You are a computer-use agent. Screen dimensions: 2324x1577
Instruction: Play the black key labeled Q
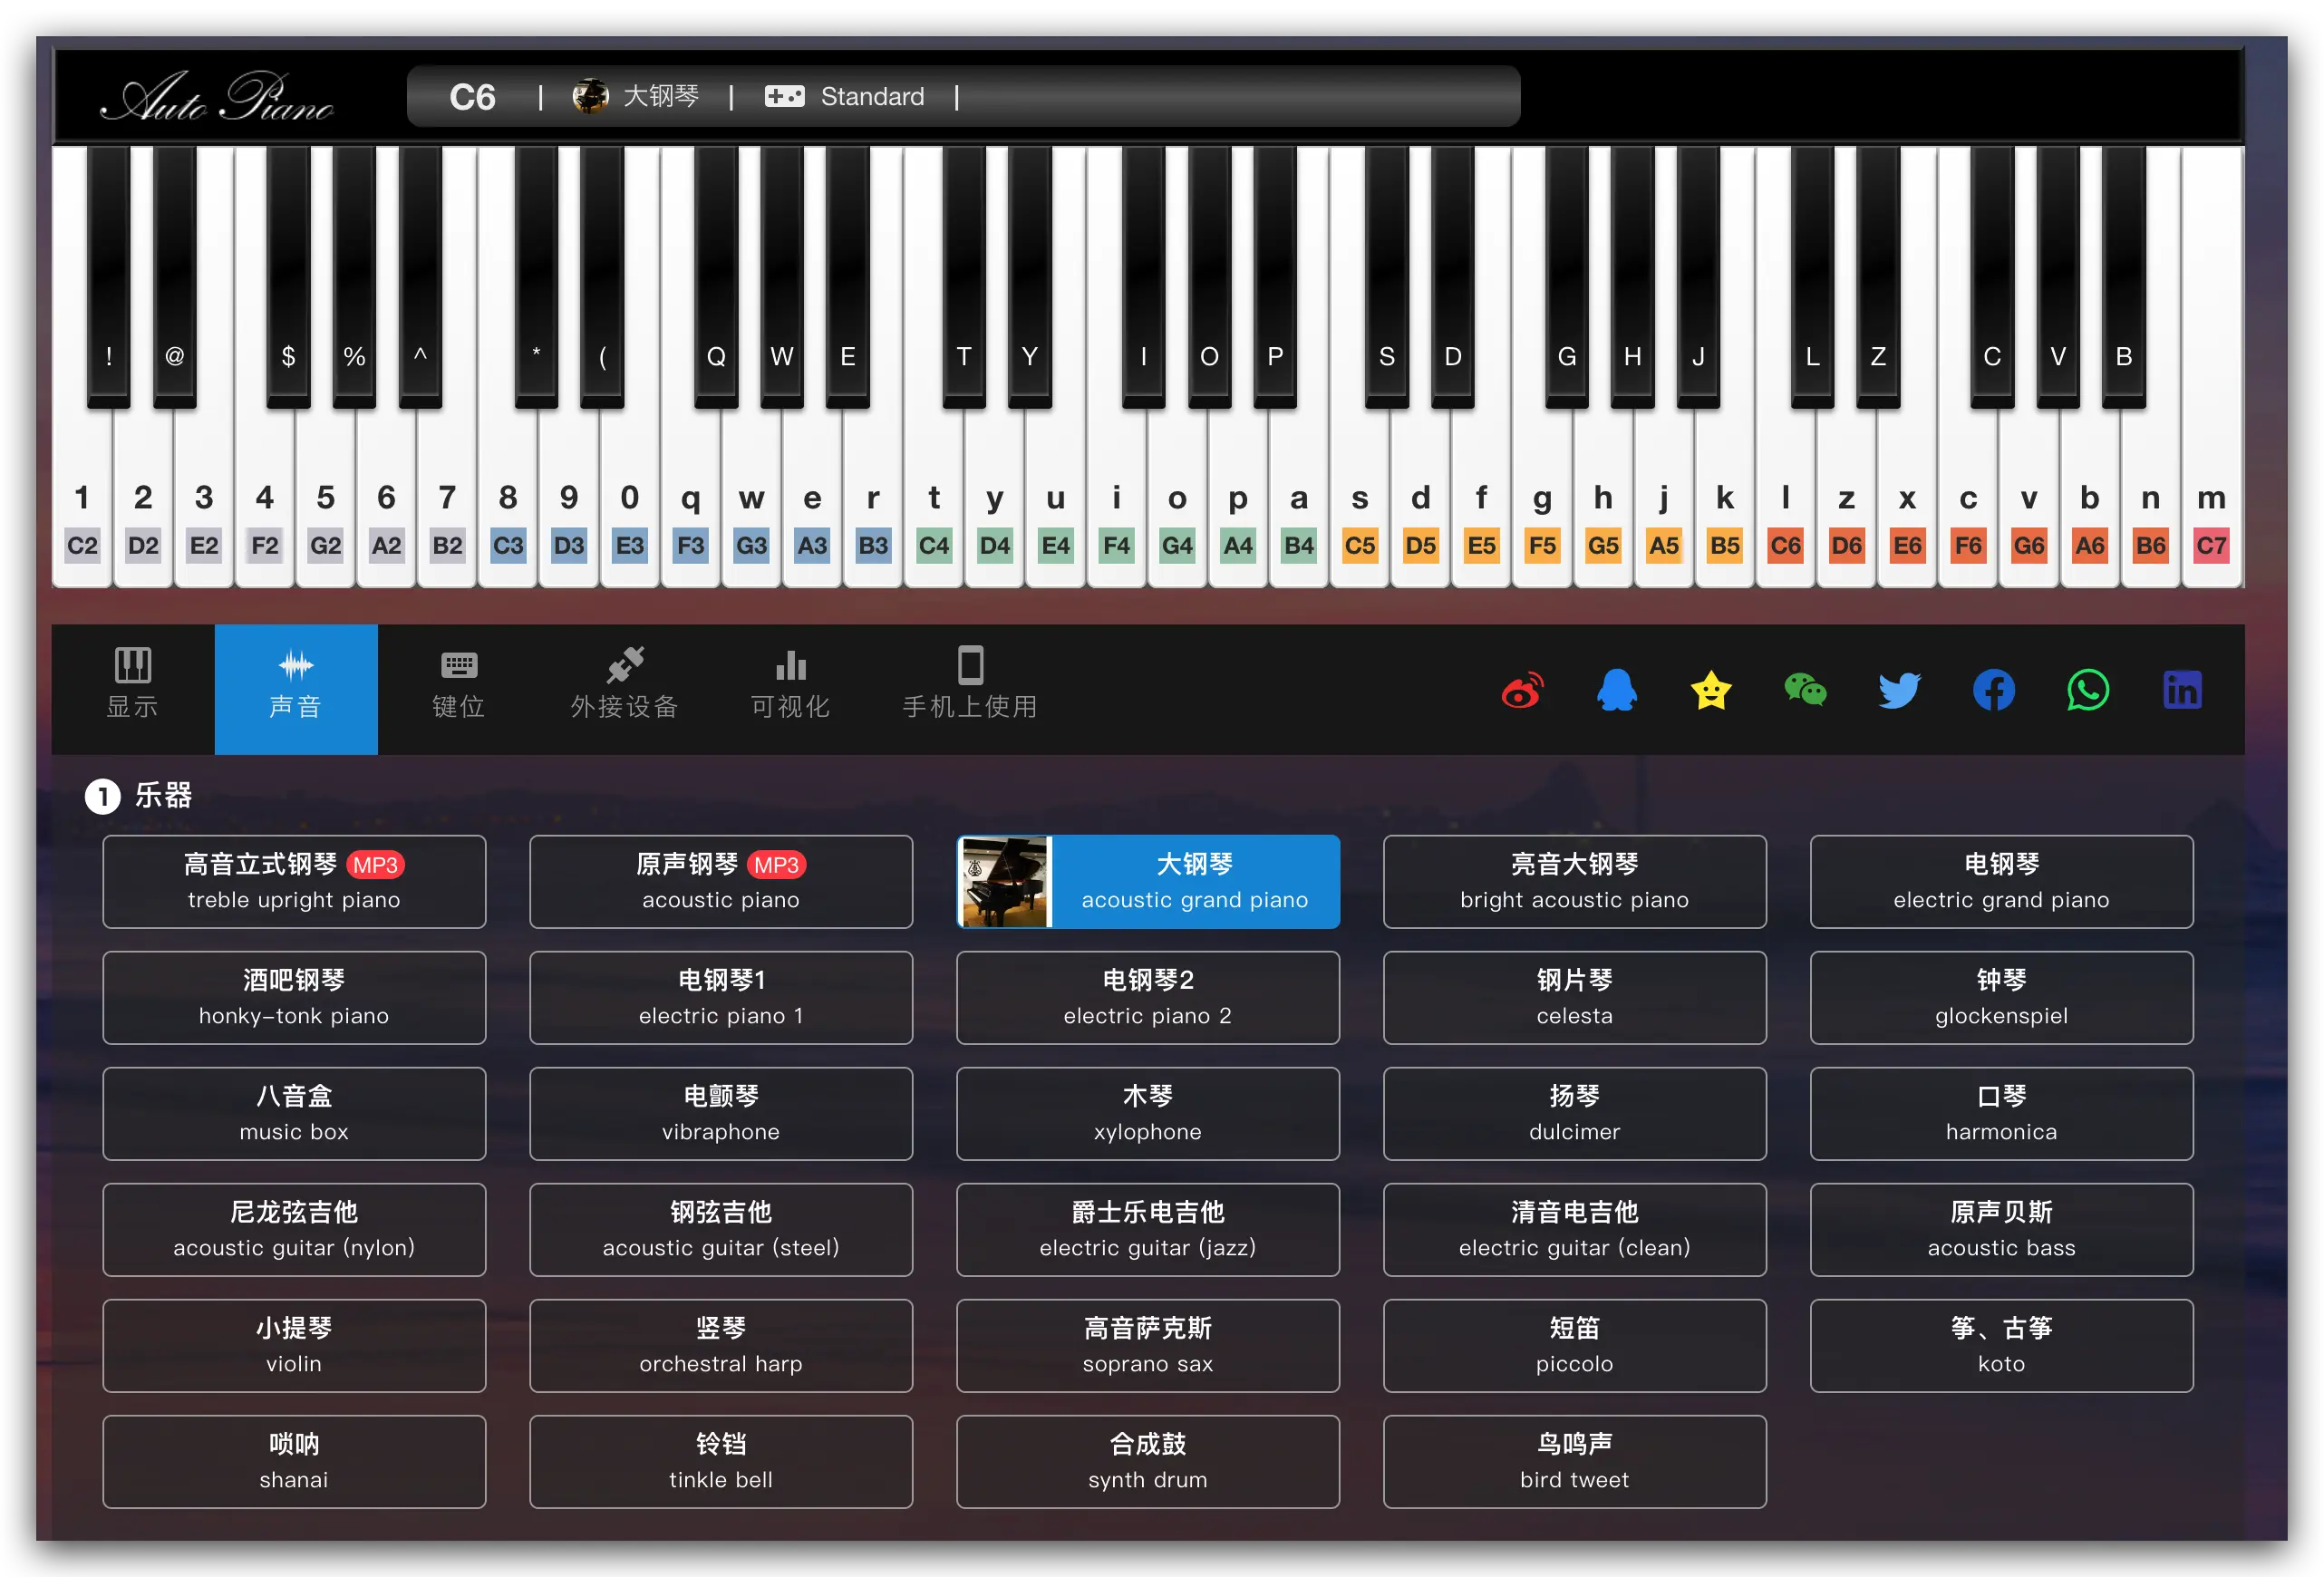click(716, 277)
